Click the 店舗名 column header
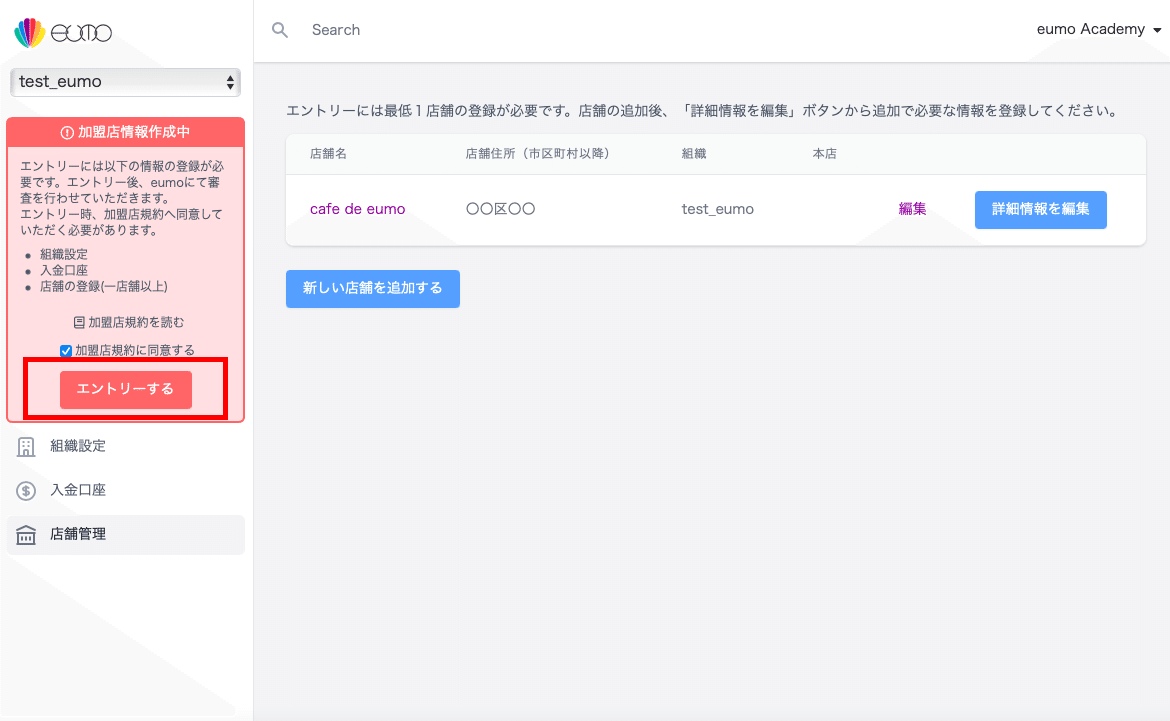This screenshot has width=1170, height=721. (x=328, y=154)
